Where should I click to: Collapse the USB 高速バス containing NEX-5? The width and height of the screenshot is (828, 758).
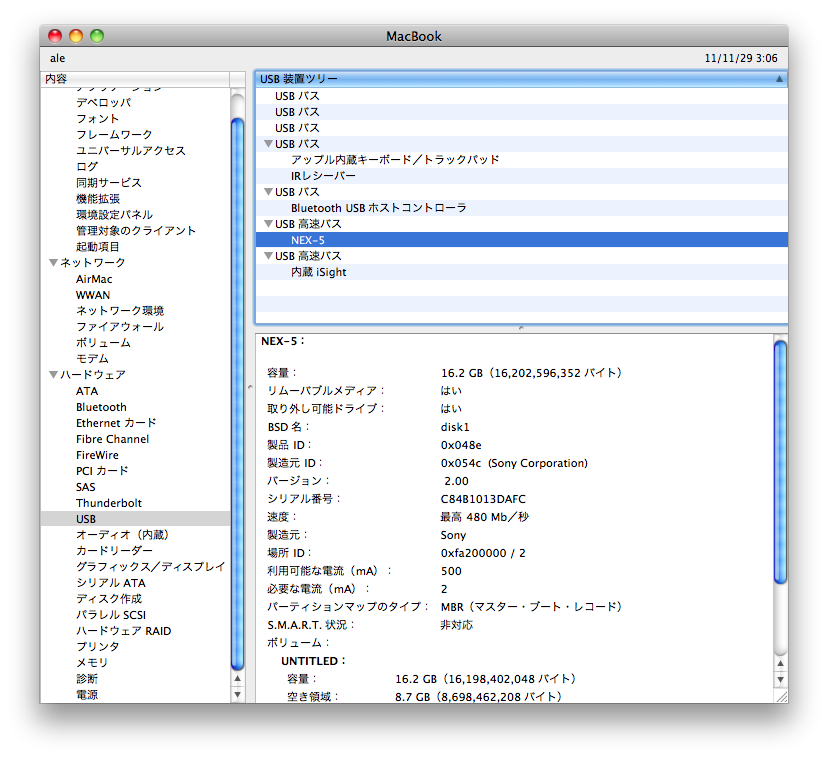(268, 224)
